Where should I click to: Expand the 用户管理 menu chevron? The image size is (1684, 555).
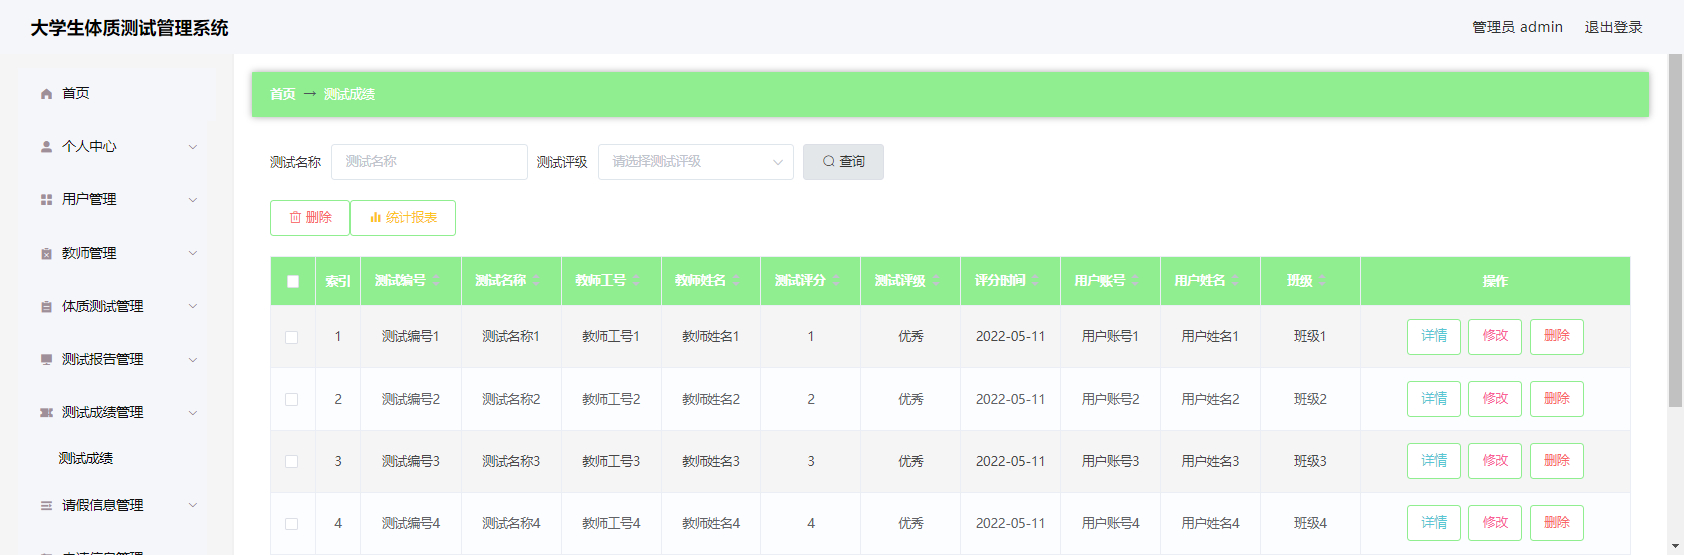pyautogui.click(x=193, y=199)
